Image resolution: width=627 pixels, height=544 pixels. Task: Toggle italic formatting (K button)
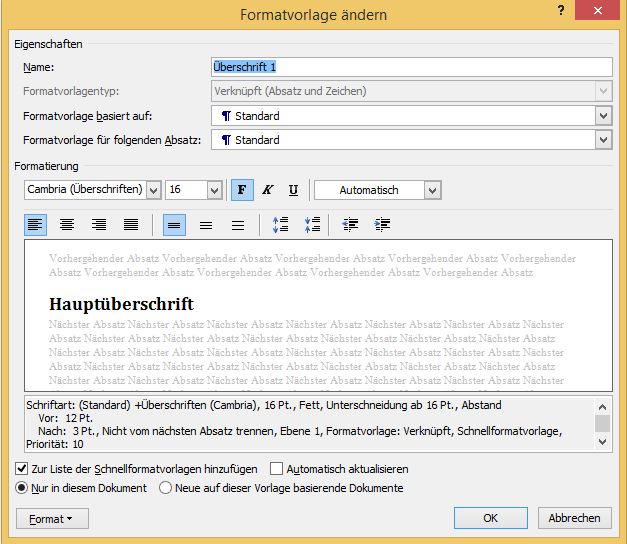click(x=268, y=190)
